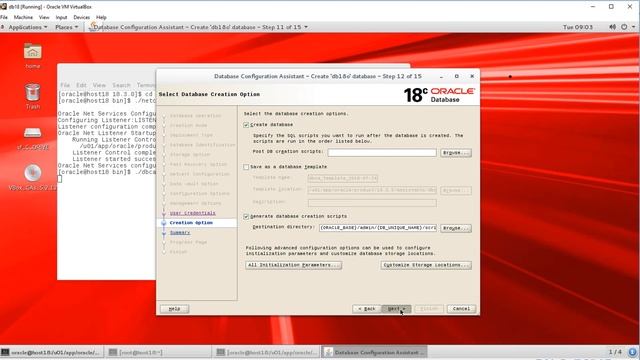Click the Back button in the wizard
This screenshot has height=360, width=640.
tap(367, 309)
